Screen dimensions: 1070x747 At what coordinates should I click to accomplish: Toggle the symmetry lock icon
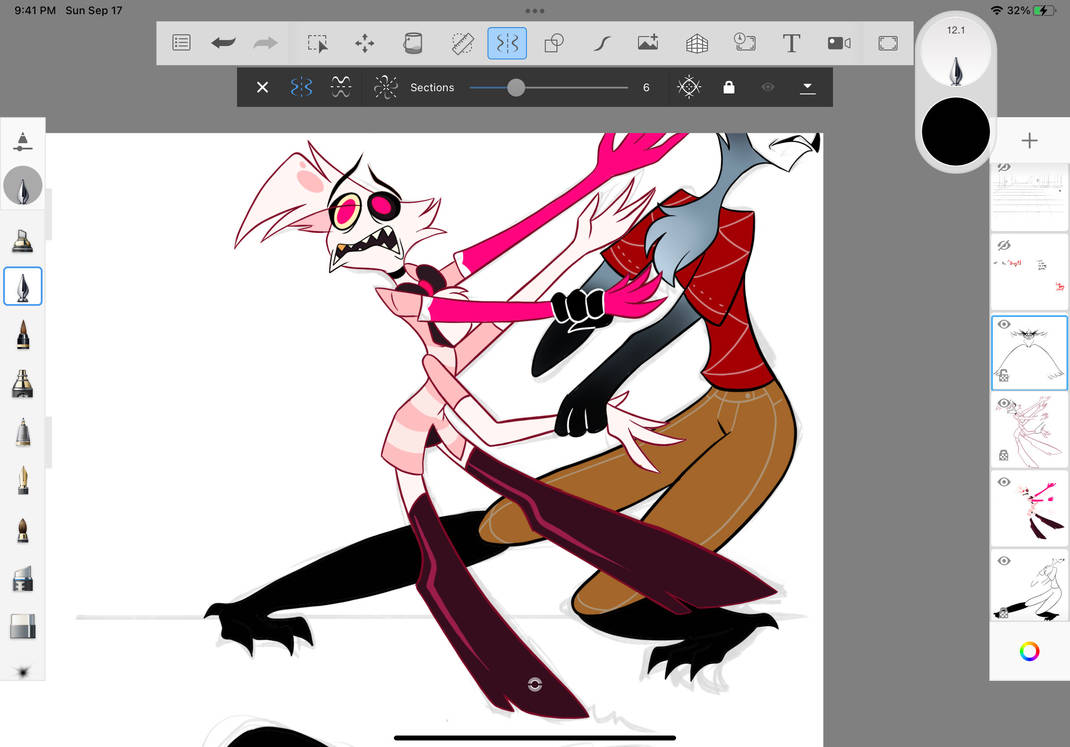click(729, 87)
